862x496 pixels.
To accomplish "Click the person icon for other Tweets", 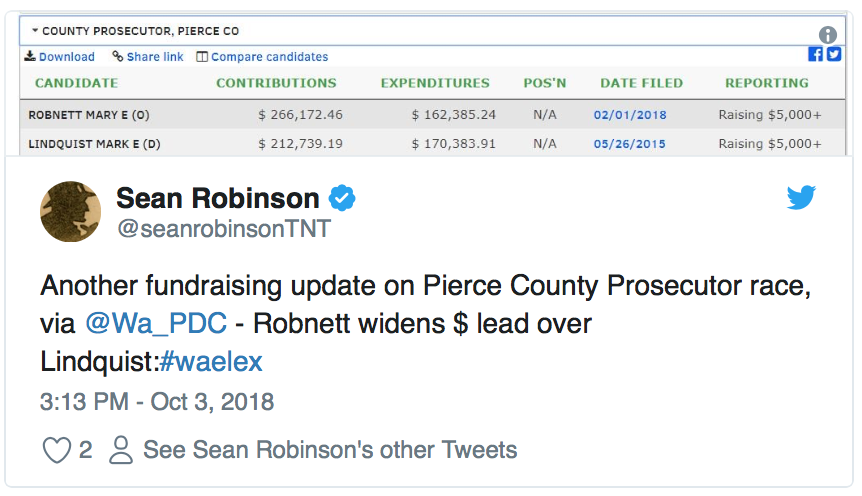I will (x=120, y=450).
